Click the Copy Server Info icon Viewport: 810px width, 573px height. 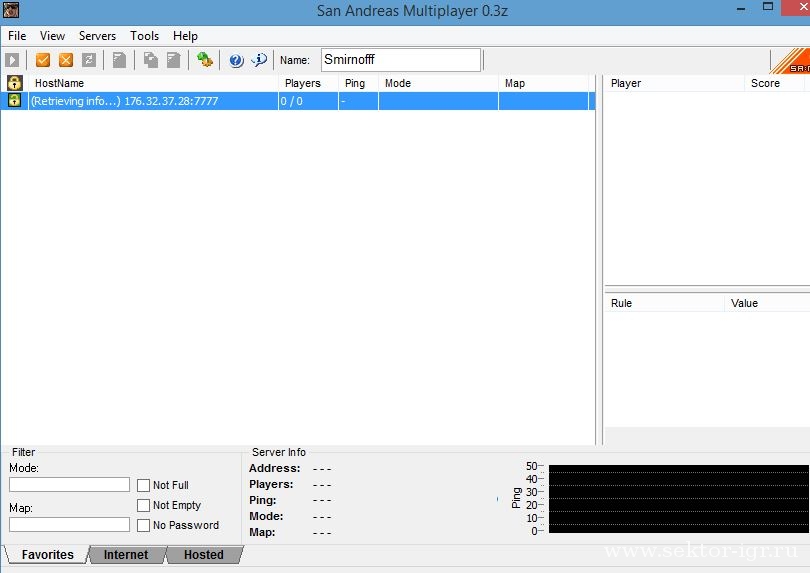point(150,60)
